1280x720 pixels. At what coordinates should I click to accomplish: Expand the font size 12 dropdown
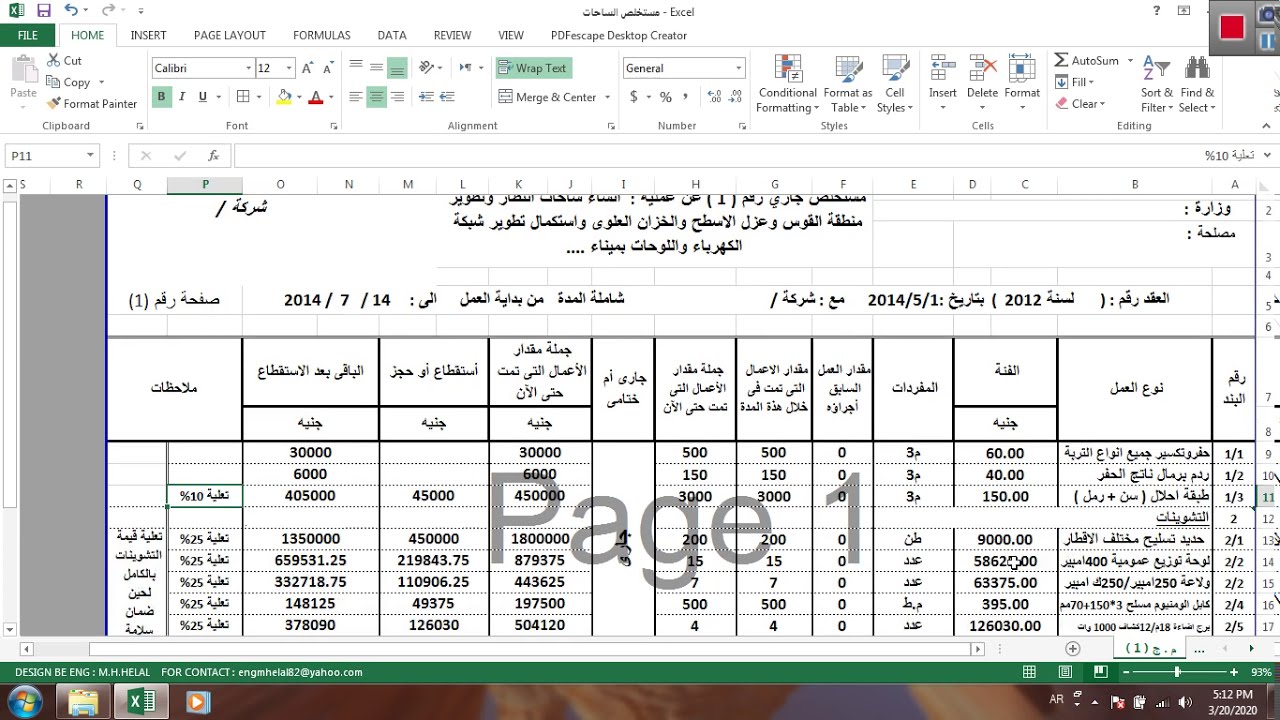pos(289,68)
